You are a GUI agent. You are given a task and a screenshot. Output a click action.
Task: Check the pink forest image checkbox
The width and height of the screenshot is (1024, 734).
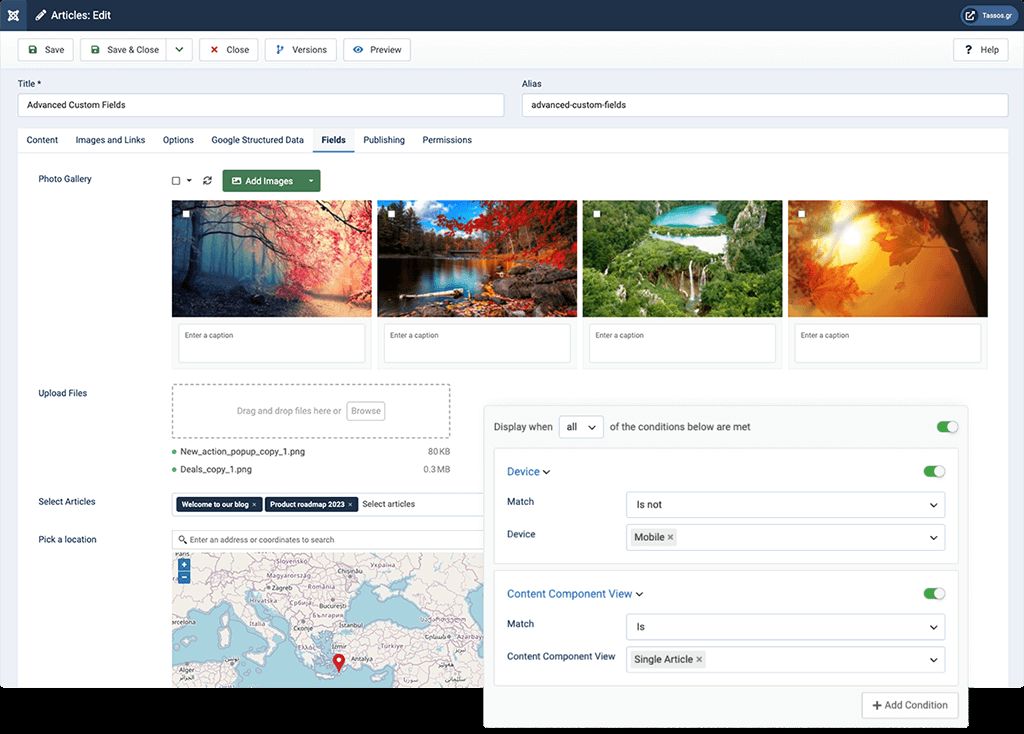pos(186,214)
